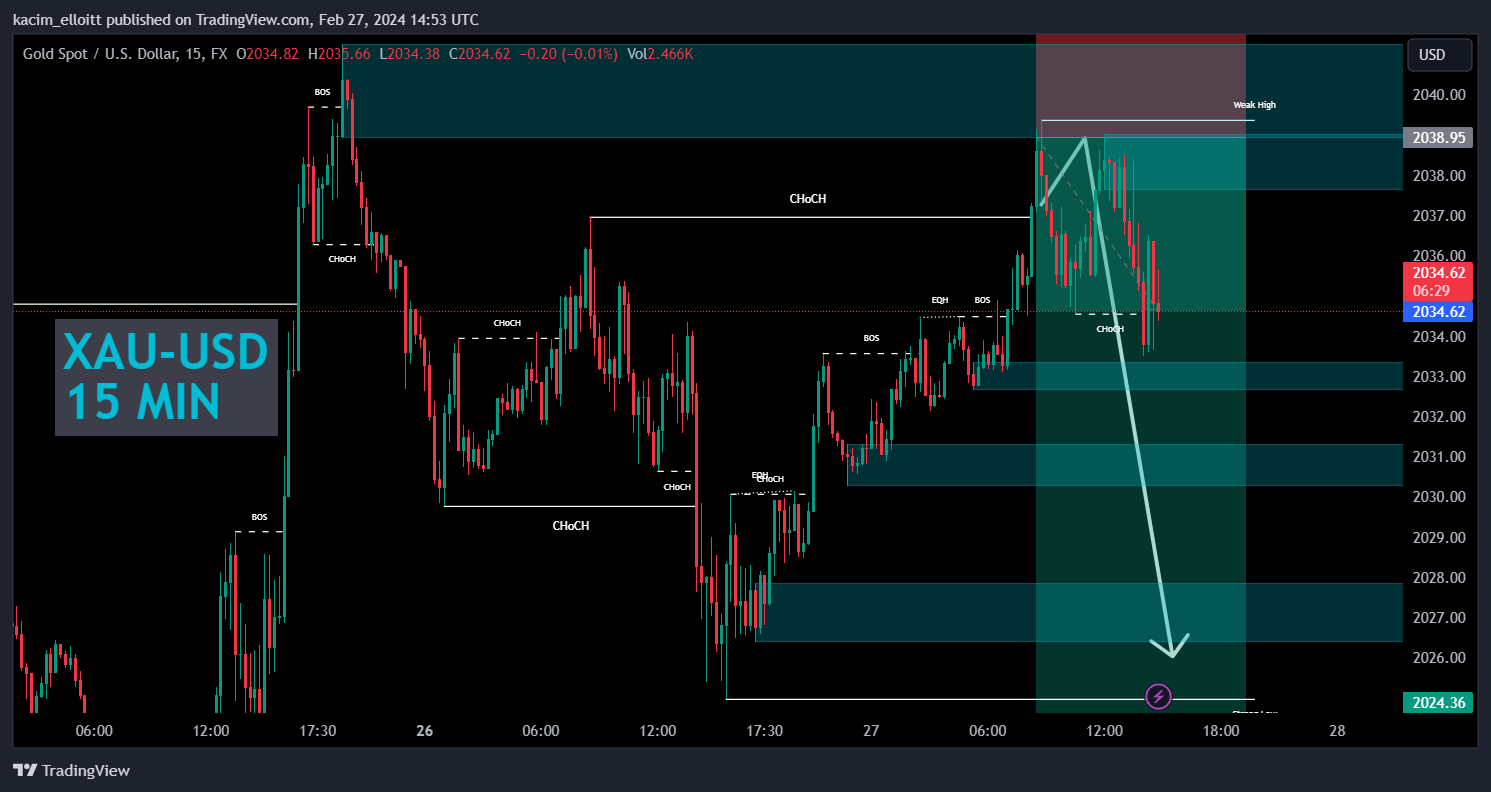Select the gray 2038.95 price label
This screenshot has width=1491, height=792.
tap(1439, 138)
